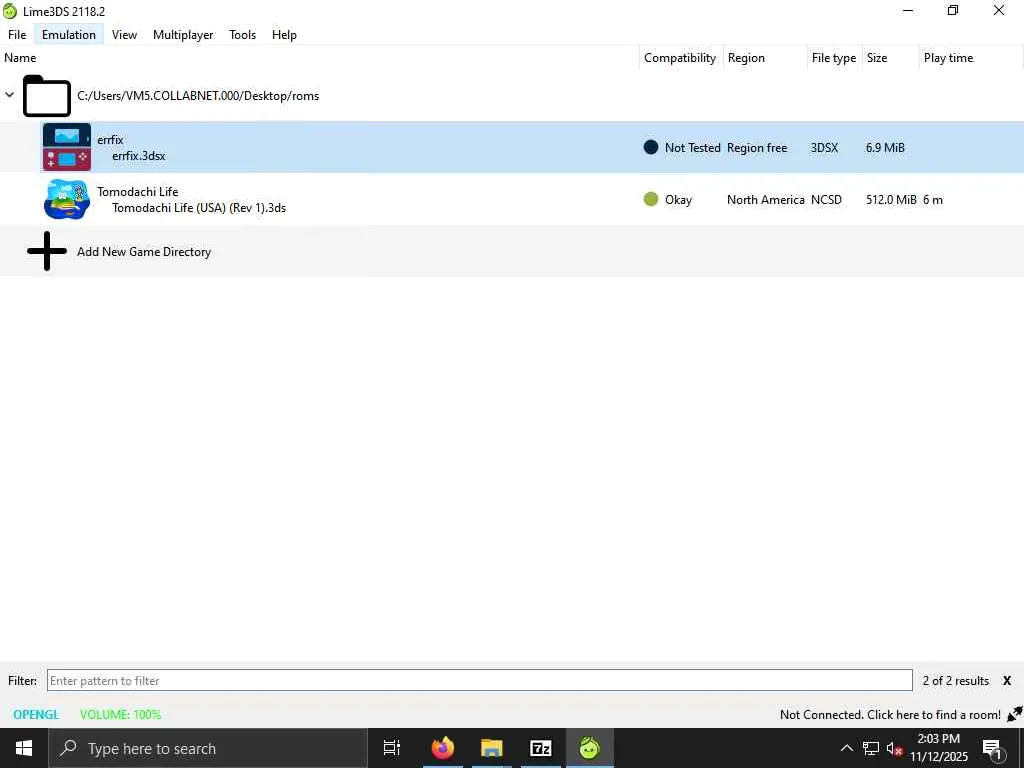Click the NCSD file type cell
The image size is (1024, 768).
pyautogui.click(x=826, y=200)
